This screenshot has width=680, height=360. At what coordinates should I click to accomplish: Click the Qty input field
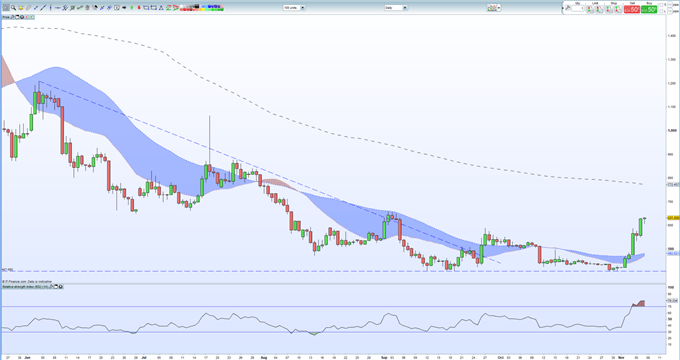click(578, 8)
